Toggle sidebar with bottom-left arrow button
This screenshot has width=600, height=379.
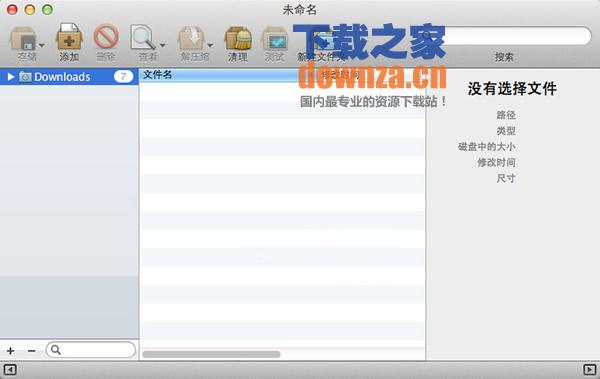[10, 370]
